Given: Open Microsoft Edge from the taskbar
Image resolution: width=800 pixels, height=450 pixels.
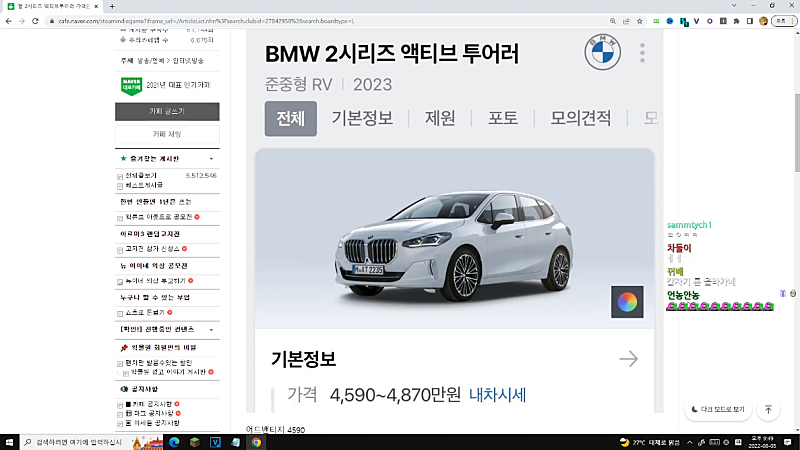Looking at the screenshot, I should [174, 442].
